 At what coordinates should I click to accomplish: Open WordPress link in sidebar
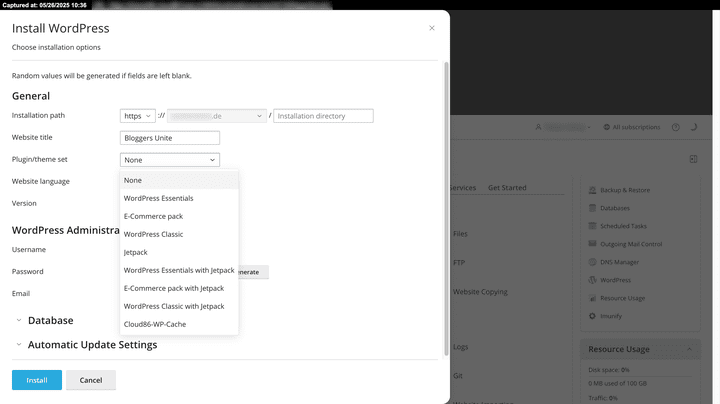tap(615, 280)
